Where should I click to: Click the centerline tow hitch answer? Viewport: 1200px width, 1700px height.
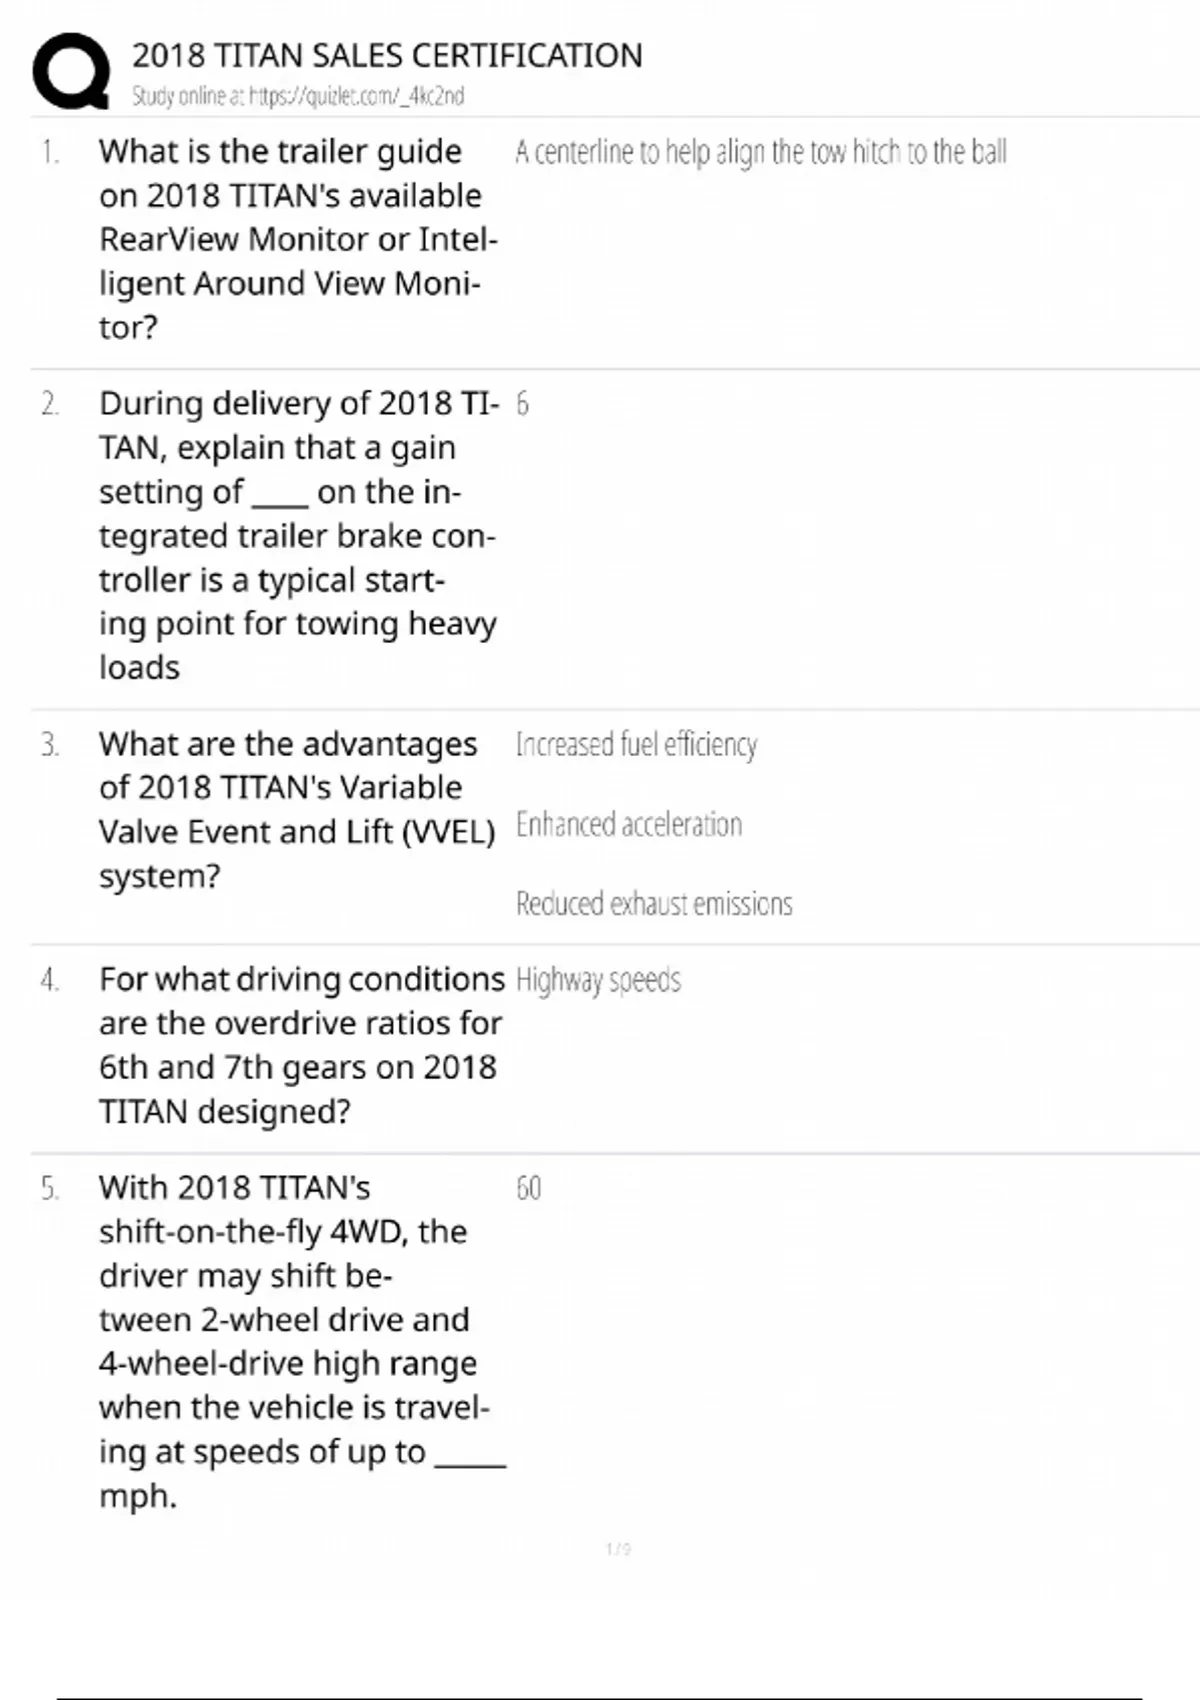(x=760, y=152)
